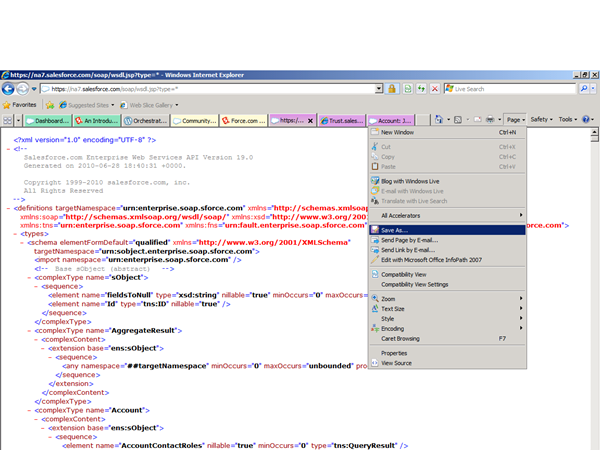Expand the Style submenu
Viewport: 600px width, 450px height.
pyautogui.click(x=447, y=319)
